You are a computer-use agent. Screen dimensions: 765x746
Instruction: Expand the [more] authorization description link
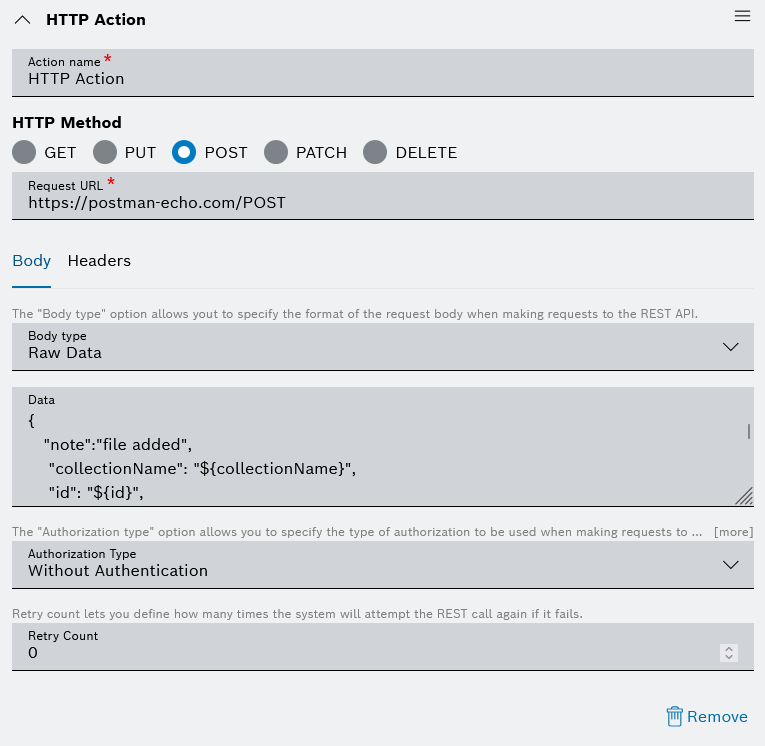tap(733, 532)
